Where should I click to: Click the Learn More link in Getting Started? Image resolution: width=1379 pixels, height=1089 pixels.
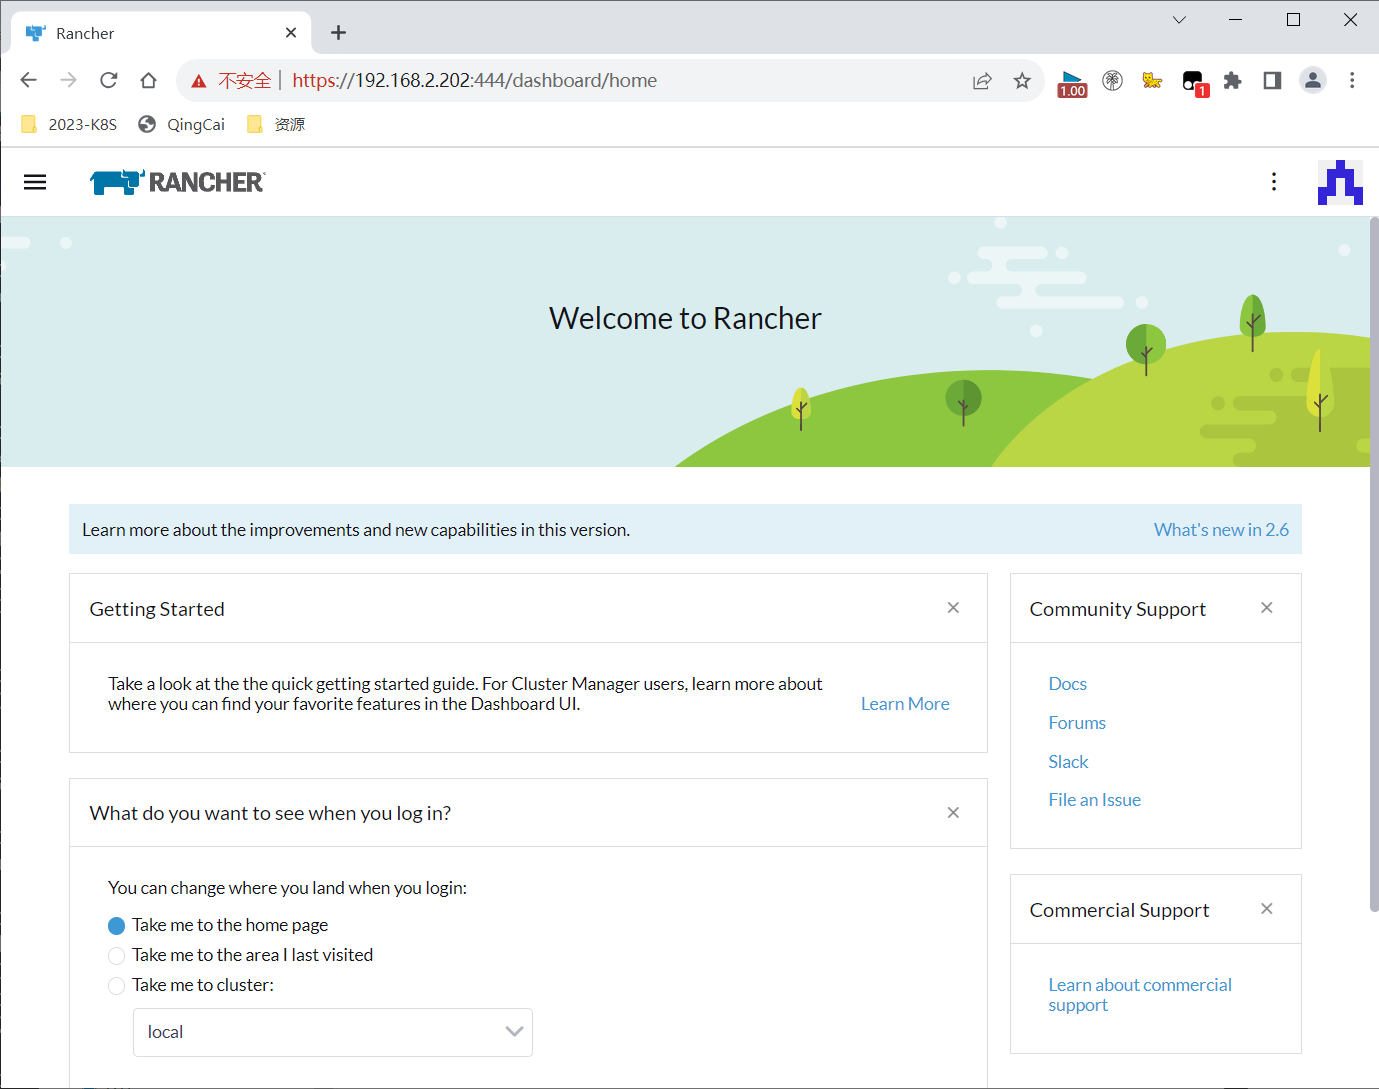click(904, 704)
